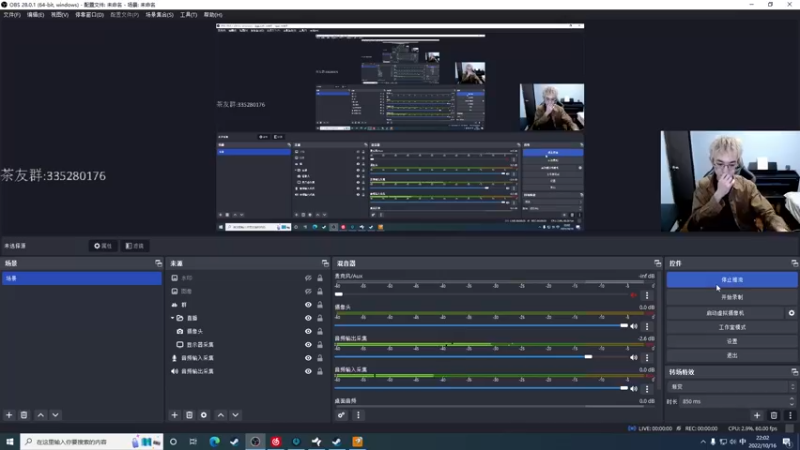Screen dimensions: 800x450
Task: Delete selected source with trash icon
Action: [x=189, y=415]
